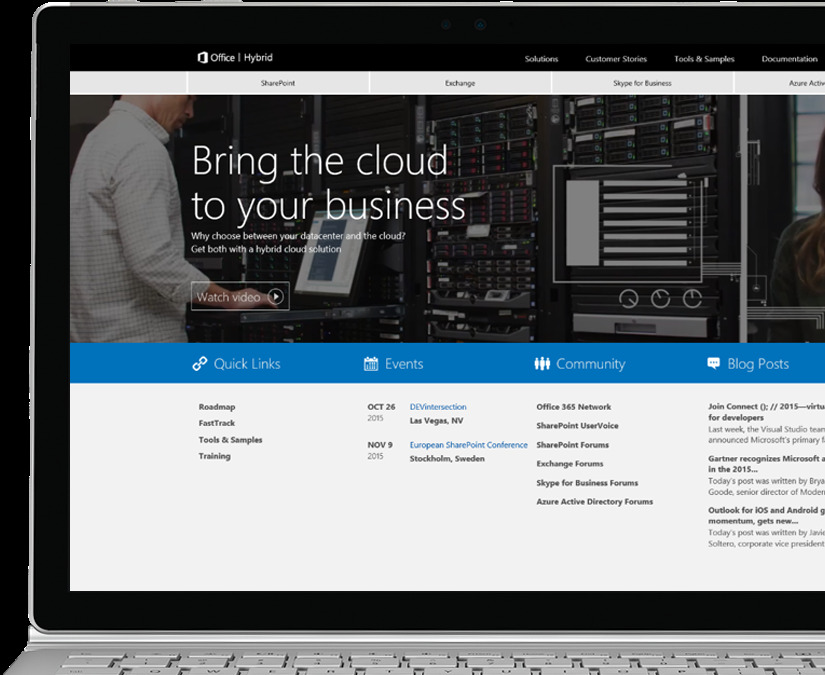Image resolution: width=825 pixels, height=675 pixels.
Task: Click the Events calendar icon
Action: tap(371, 364)
